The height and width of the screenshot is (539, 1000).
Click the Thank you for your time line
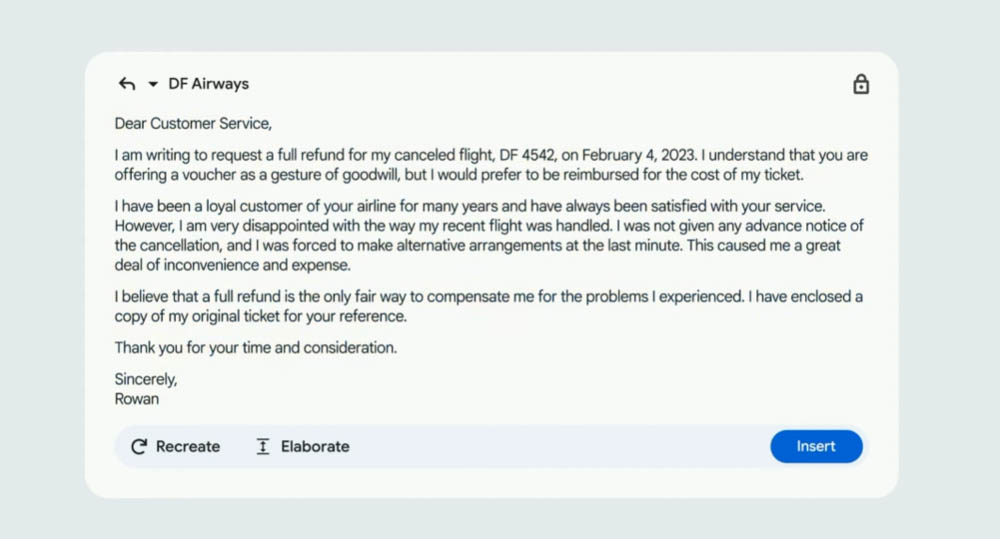[256, 348]
